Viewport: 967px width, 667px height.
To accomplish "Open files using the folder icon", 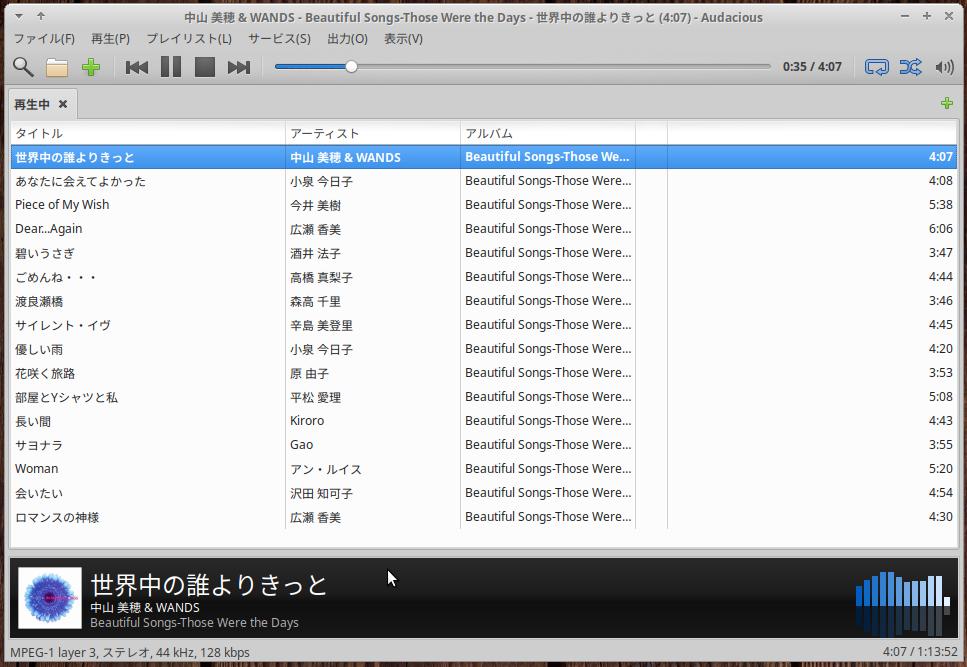I will (x=57, y=67).
